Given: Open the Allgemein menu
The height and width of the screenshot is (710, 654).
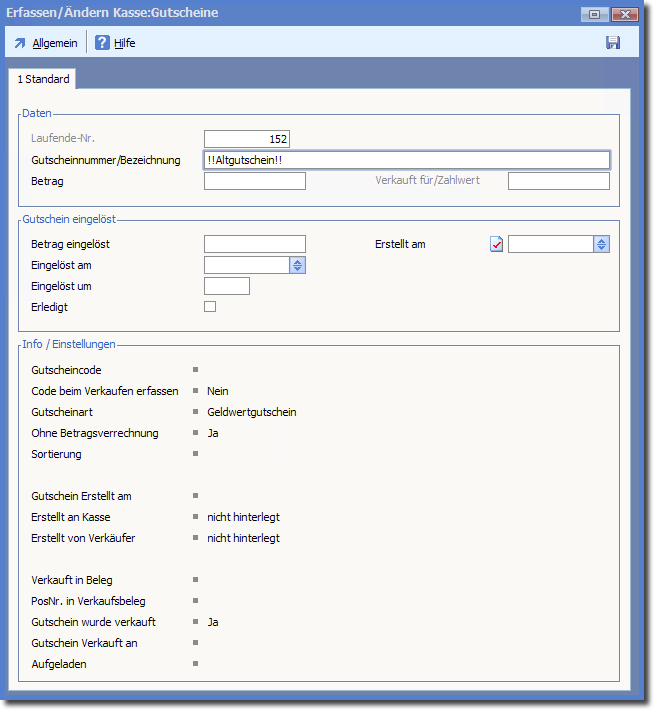Looking at the screenshot, I should 54,43.
